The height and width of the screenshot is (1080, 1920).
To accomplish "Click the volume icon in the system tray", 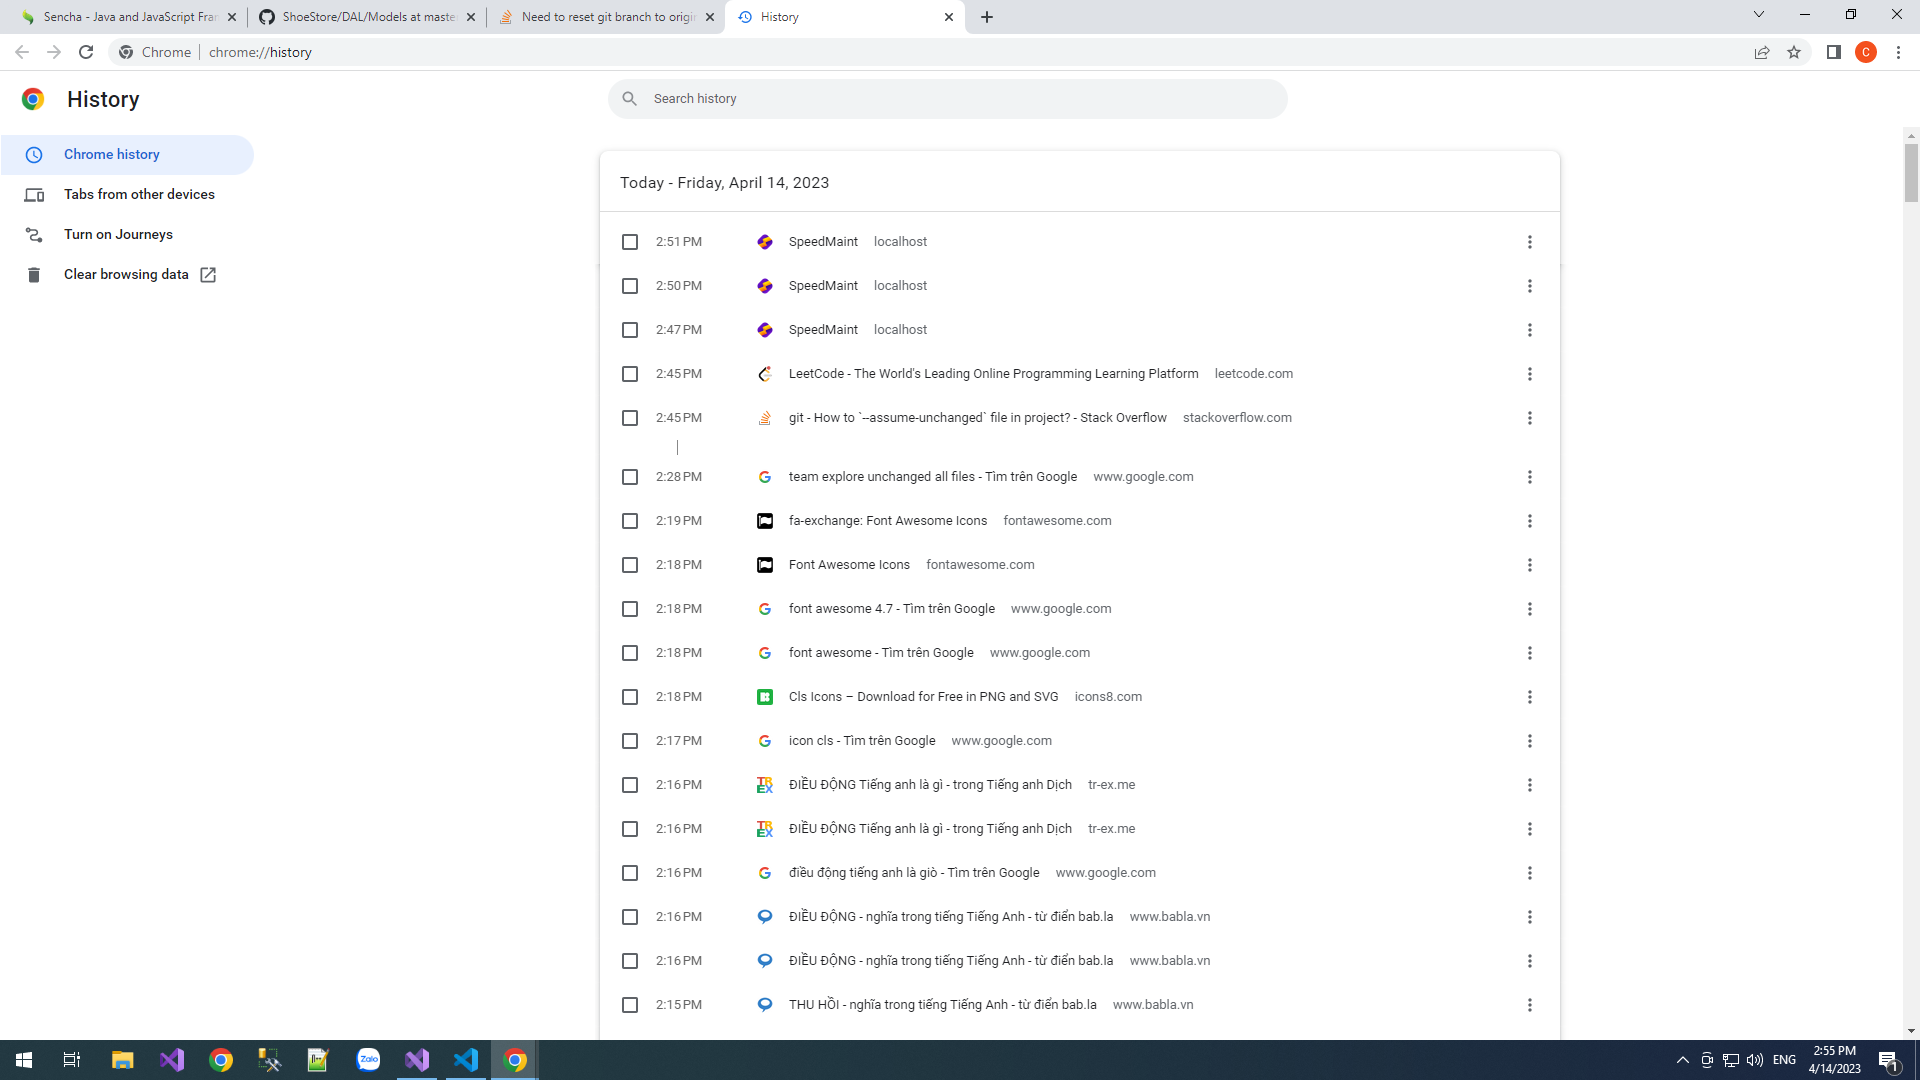I will 1755,1060.
